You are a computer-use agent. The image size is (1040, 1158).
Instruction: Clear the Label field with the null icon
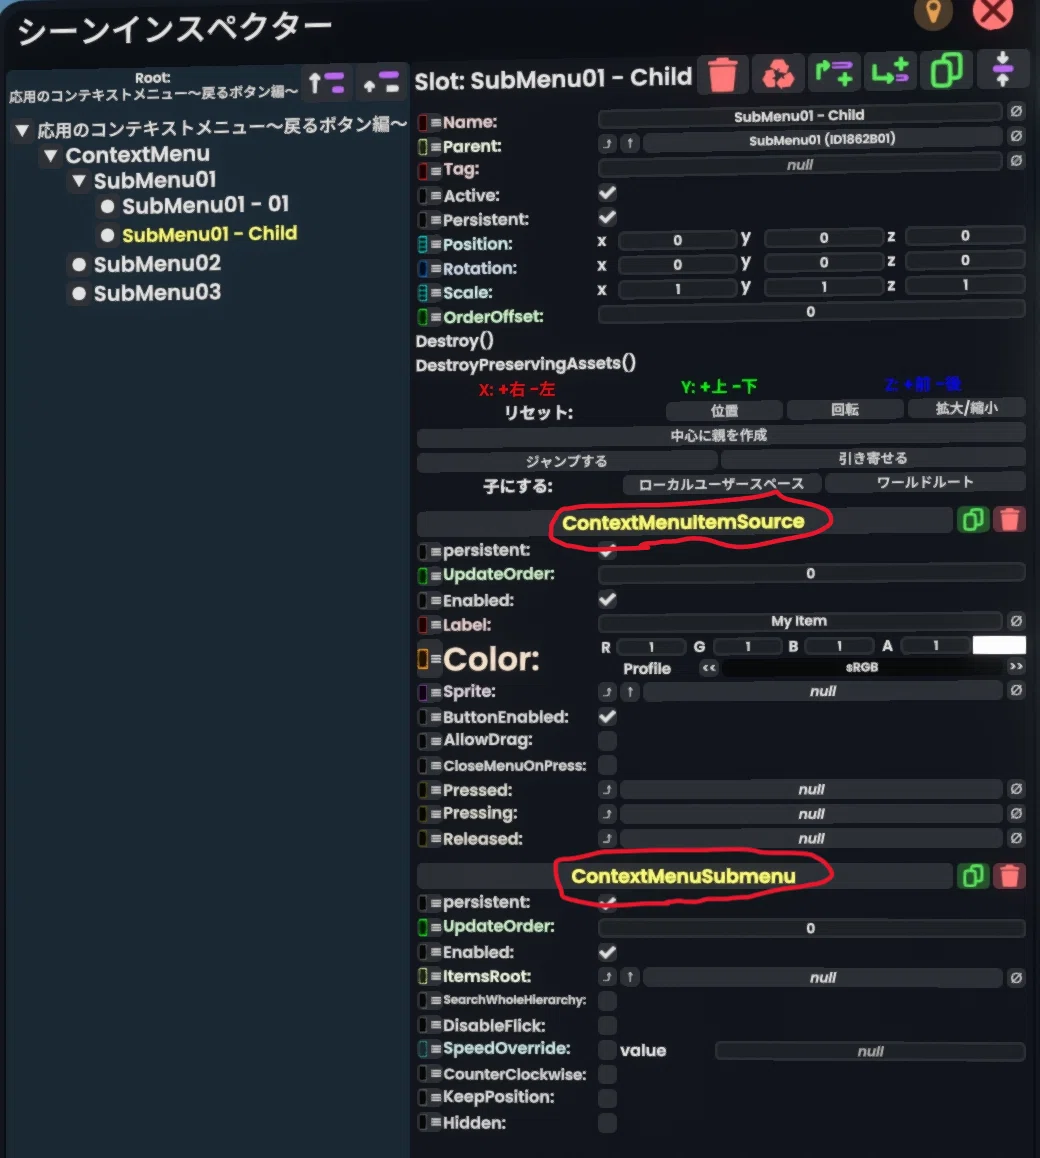pos(1016,621)
